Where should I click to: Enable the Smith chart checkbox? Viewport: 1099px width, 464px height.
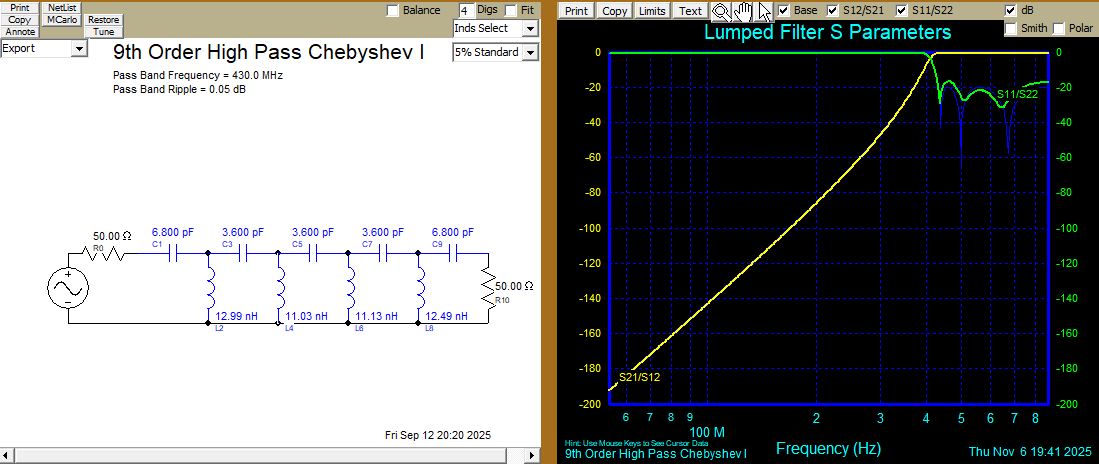[x=1011, y=28]
